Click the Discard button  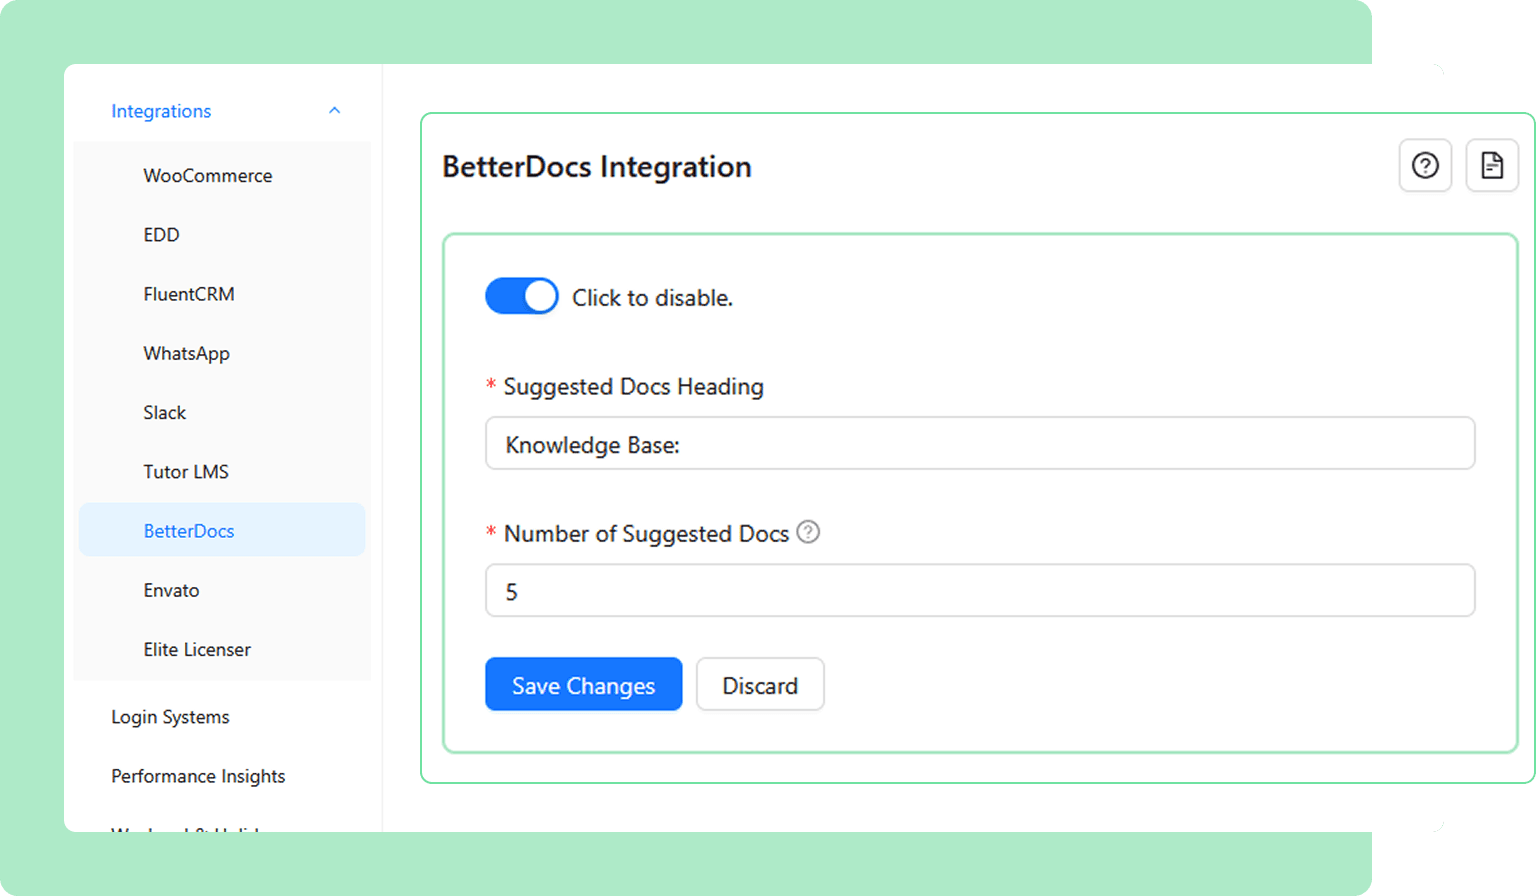coord(760,684)
